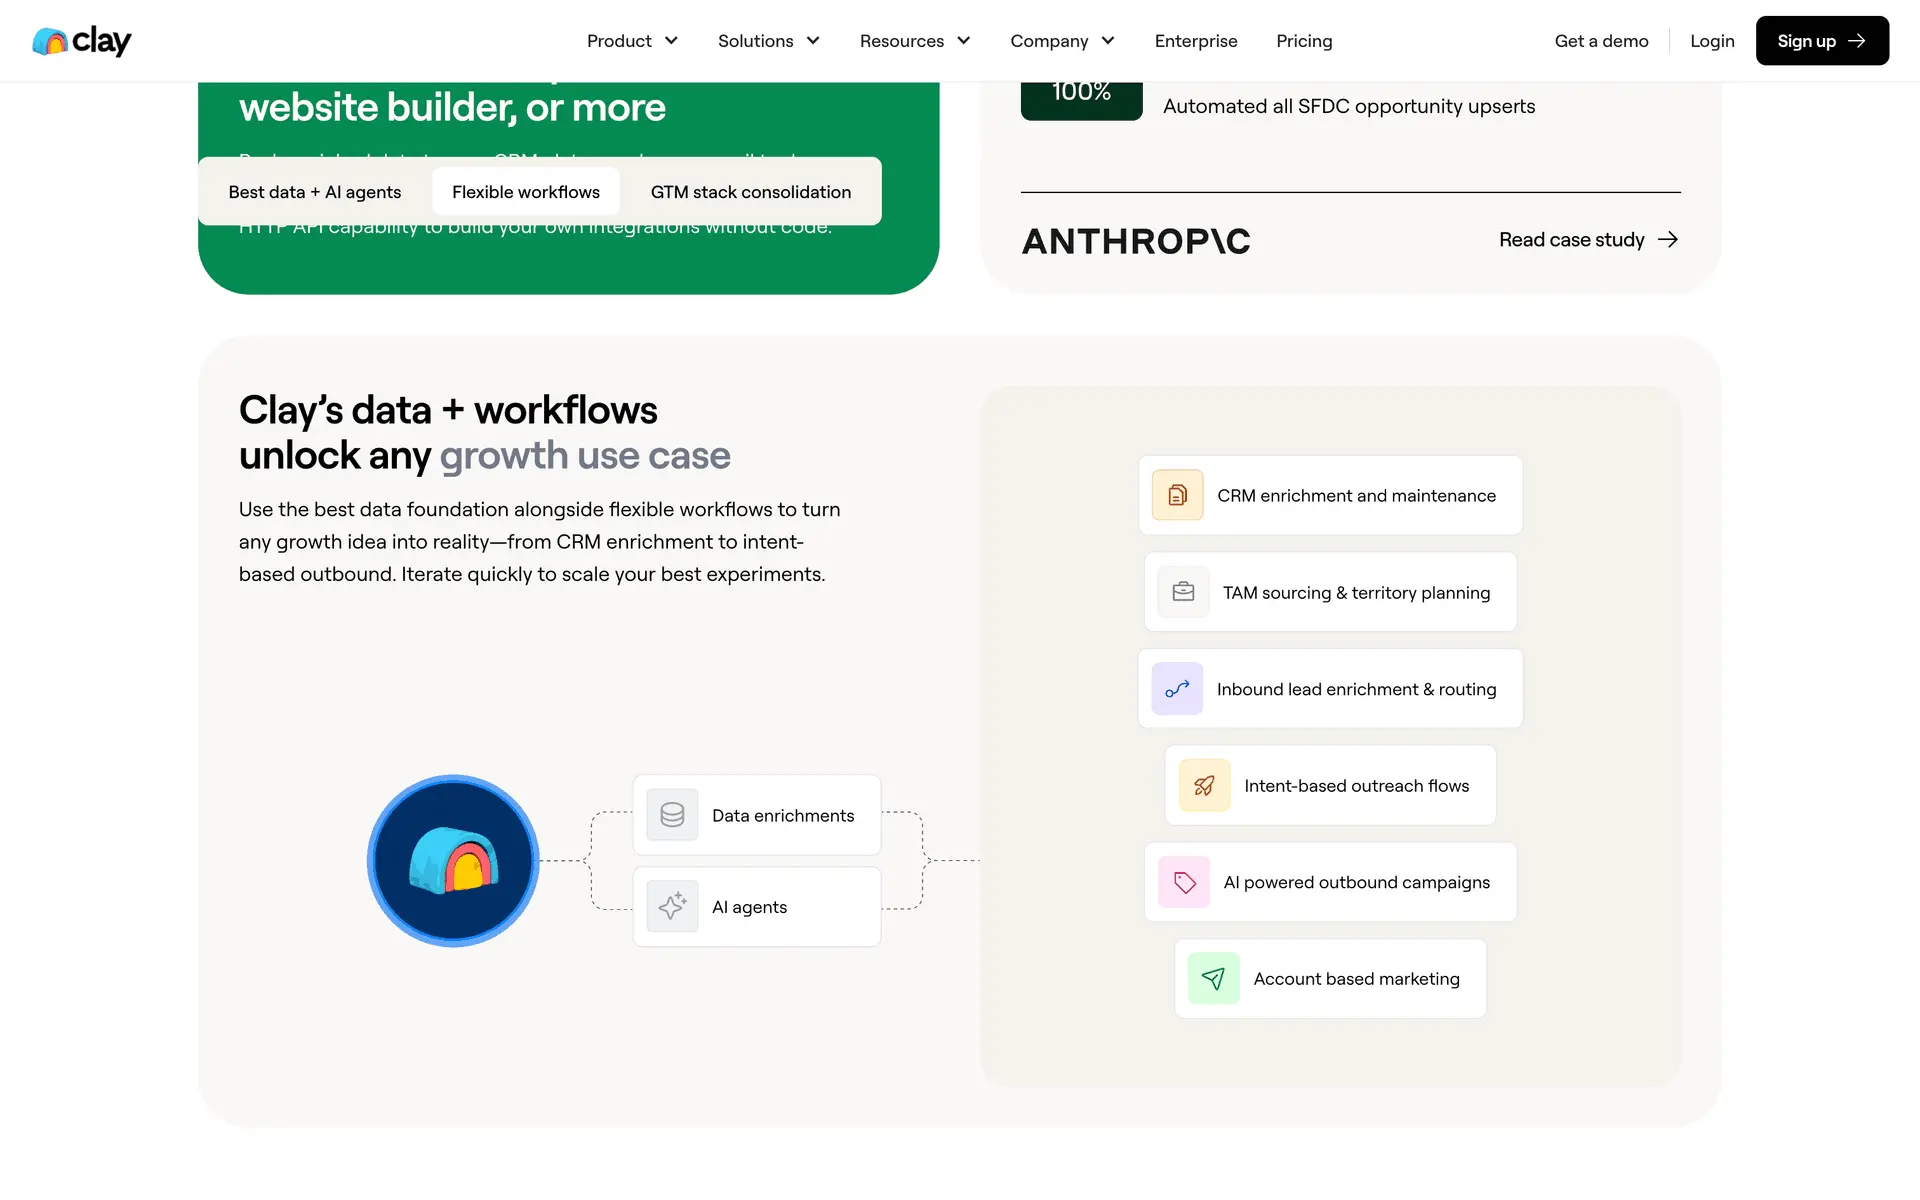Open the Company dropdown

1061,41
